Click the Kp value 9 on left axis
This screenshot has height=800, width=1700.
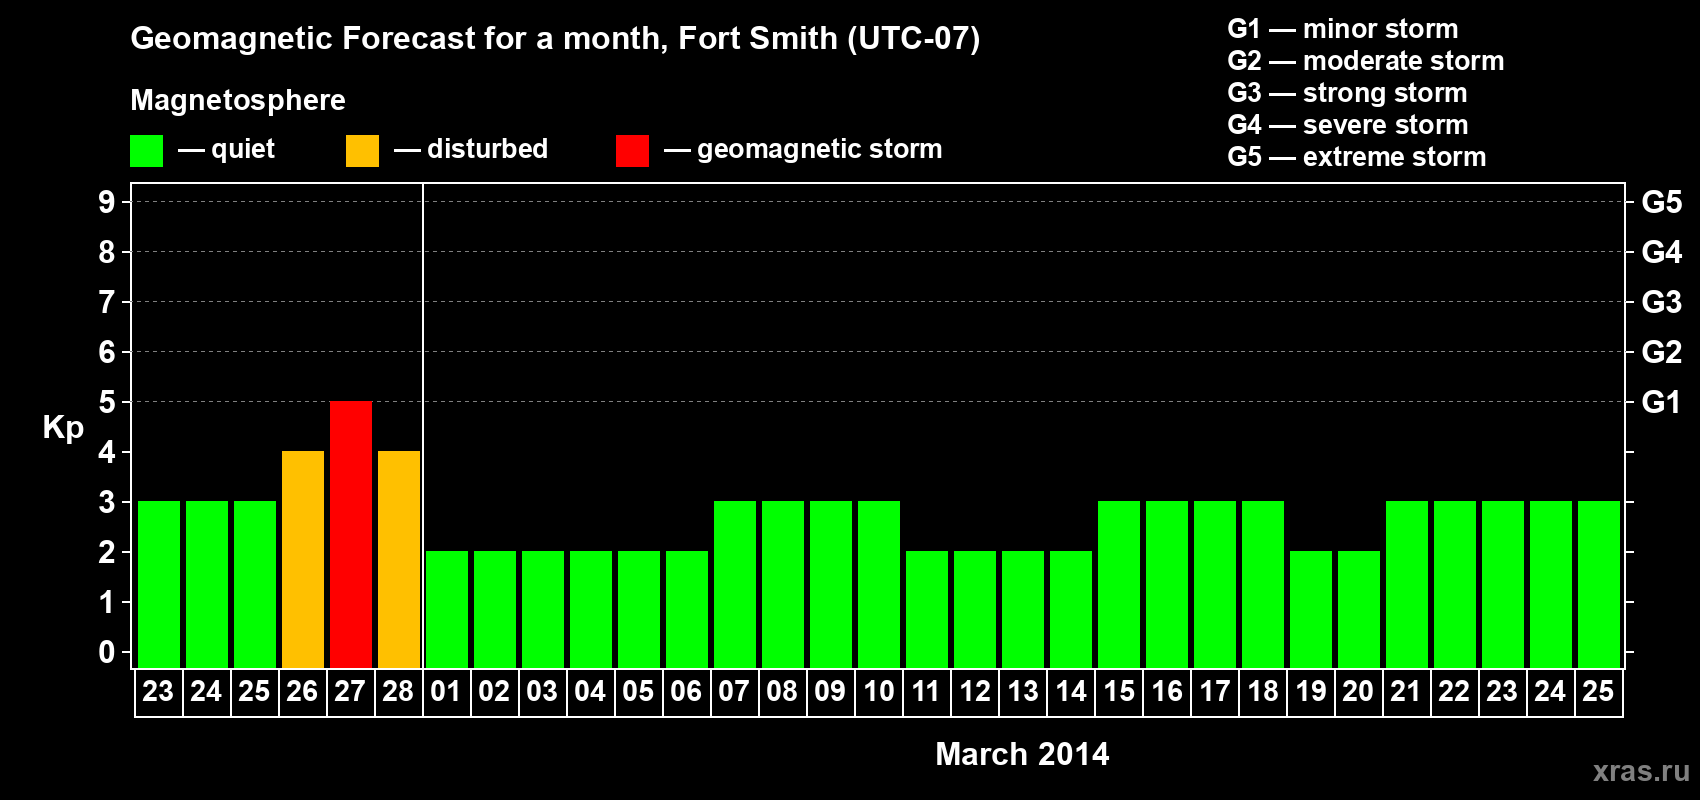pyautogui.click(x=107, y=202)
